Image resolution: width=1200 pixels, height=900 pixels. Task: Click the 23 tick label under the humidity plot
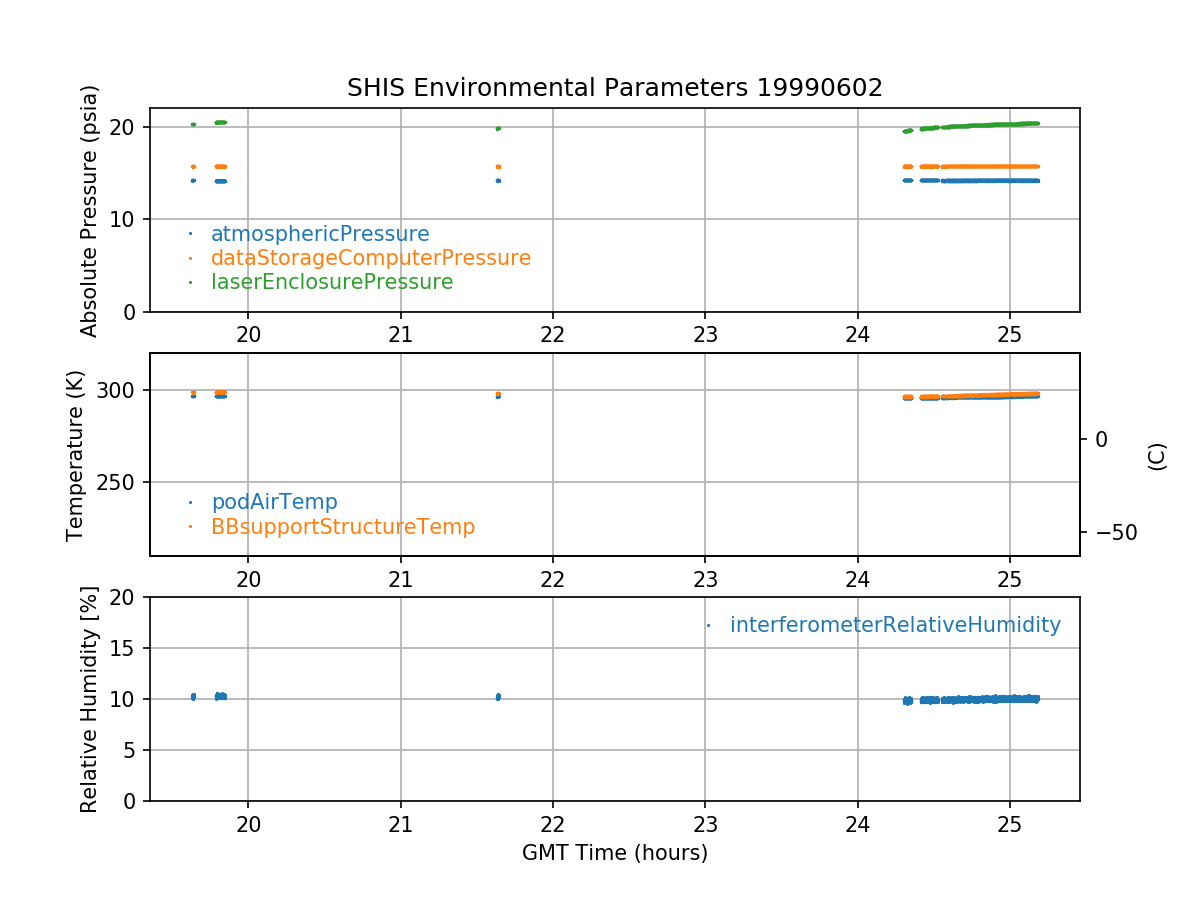coord(705,824)
